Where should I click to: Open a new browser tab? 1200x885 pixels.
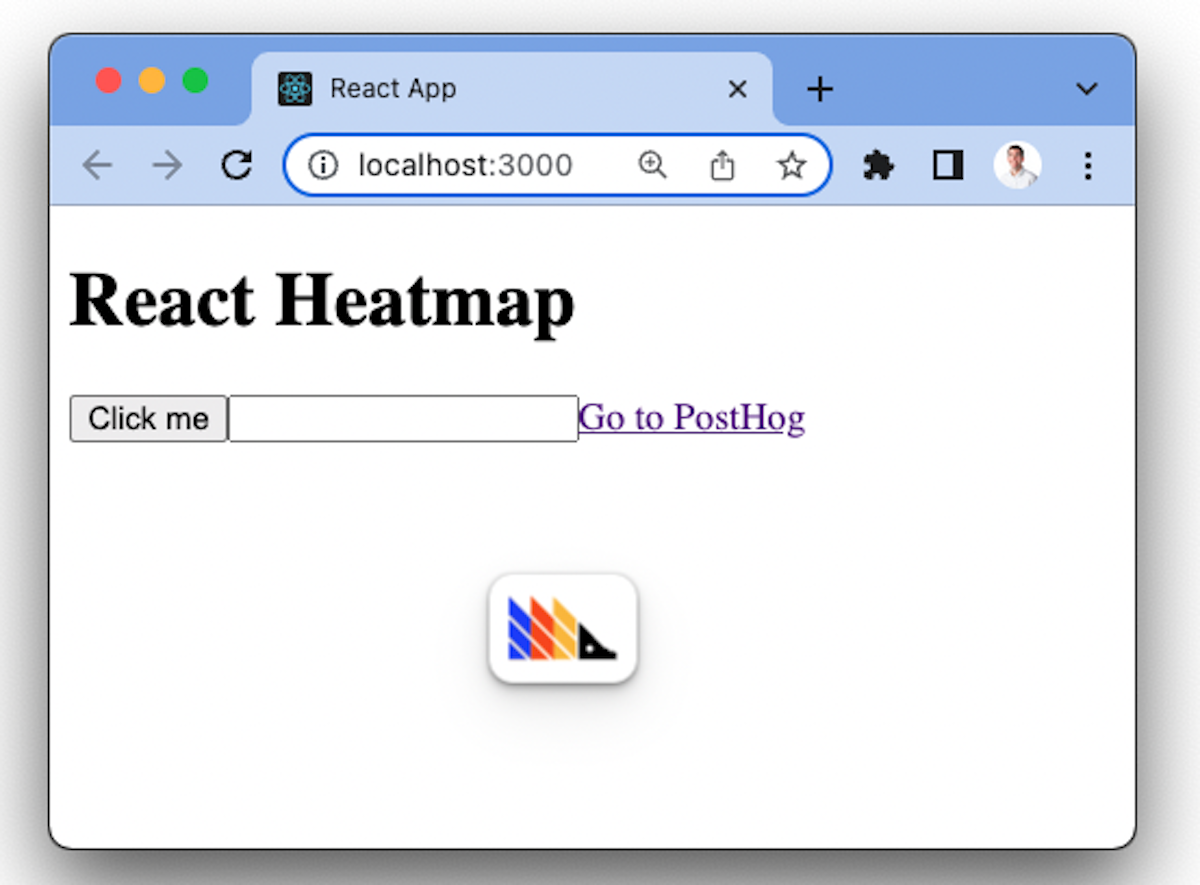point(820,89)
